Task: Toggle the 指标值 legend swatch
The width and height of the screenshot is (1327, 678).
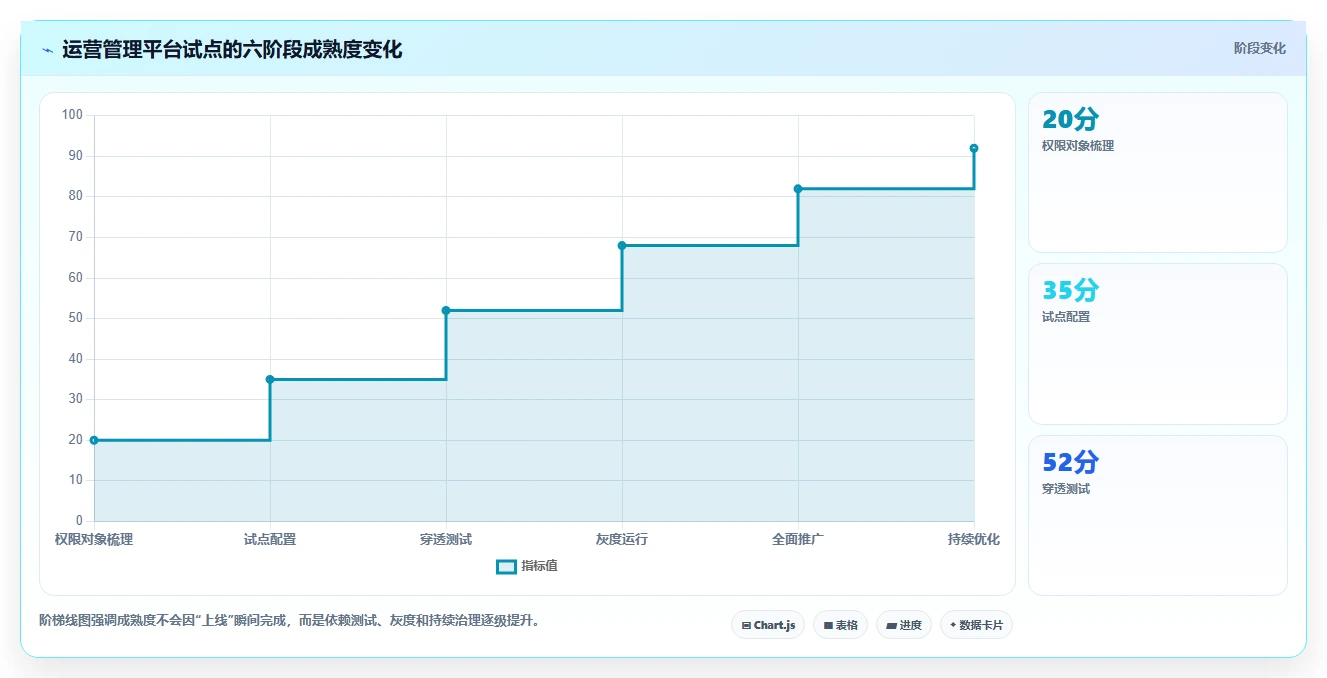Action: (x=506, y=567)
